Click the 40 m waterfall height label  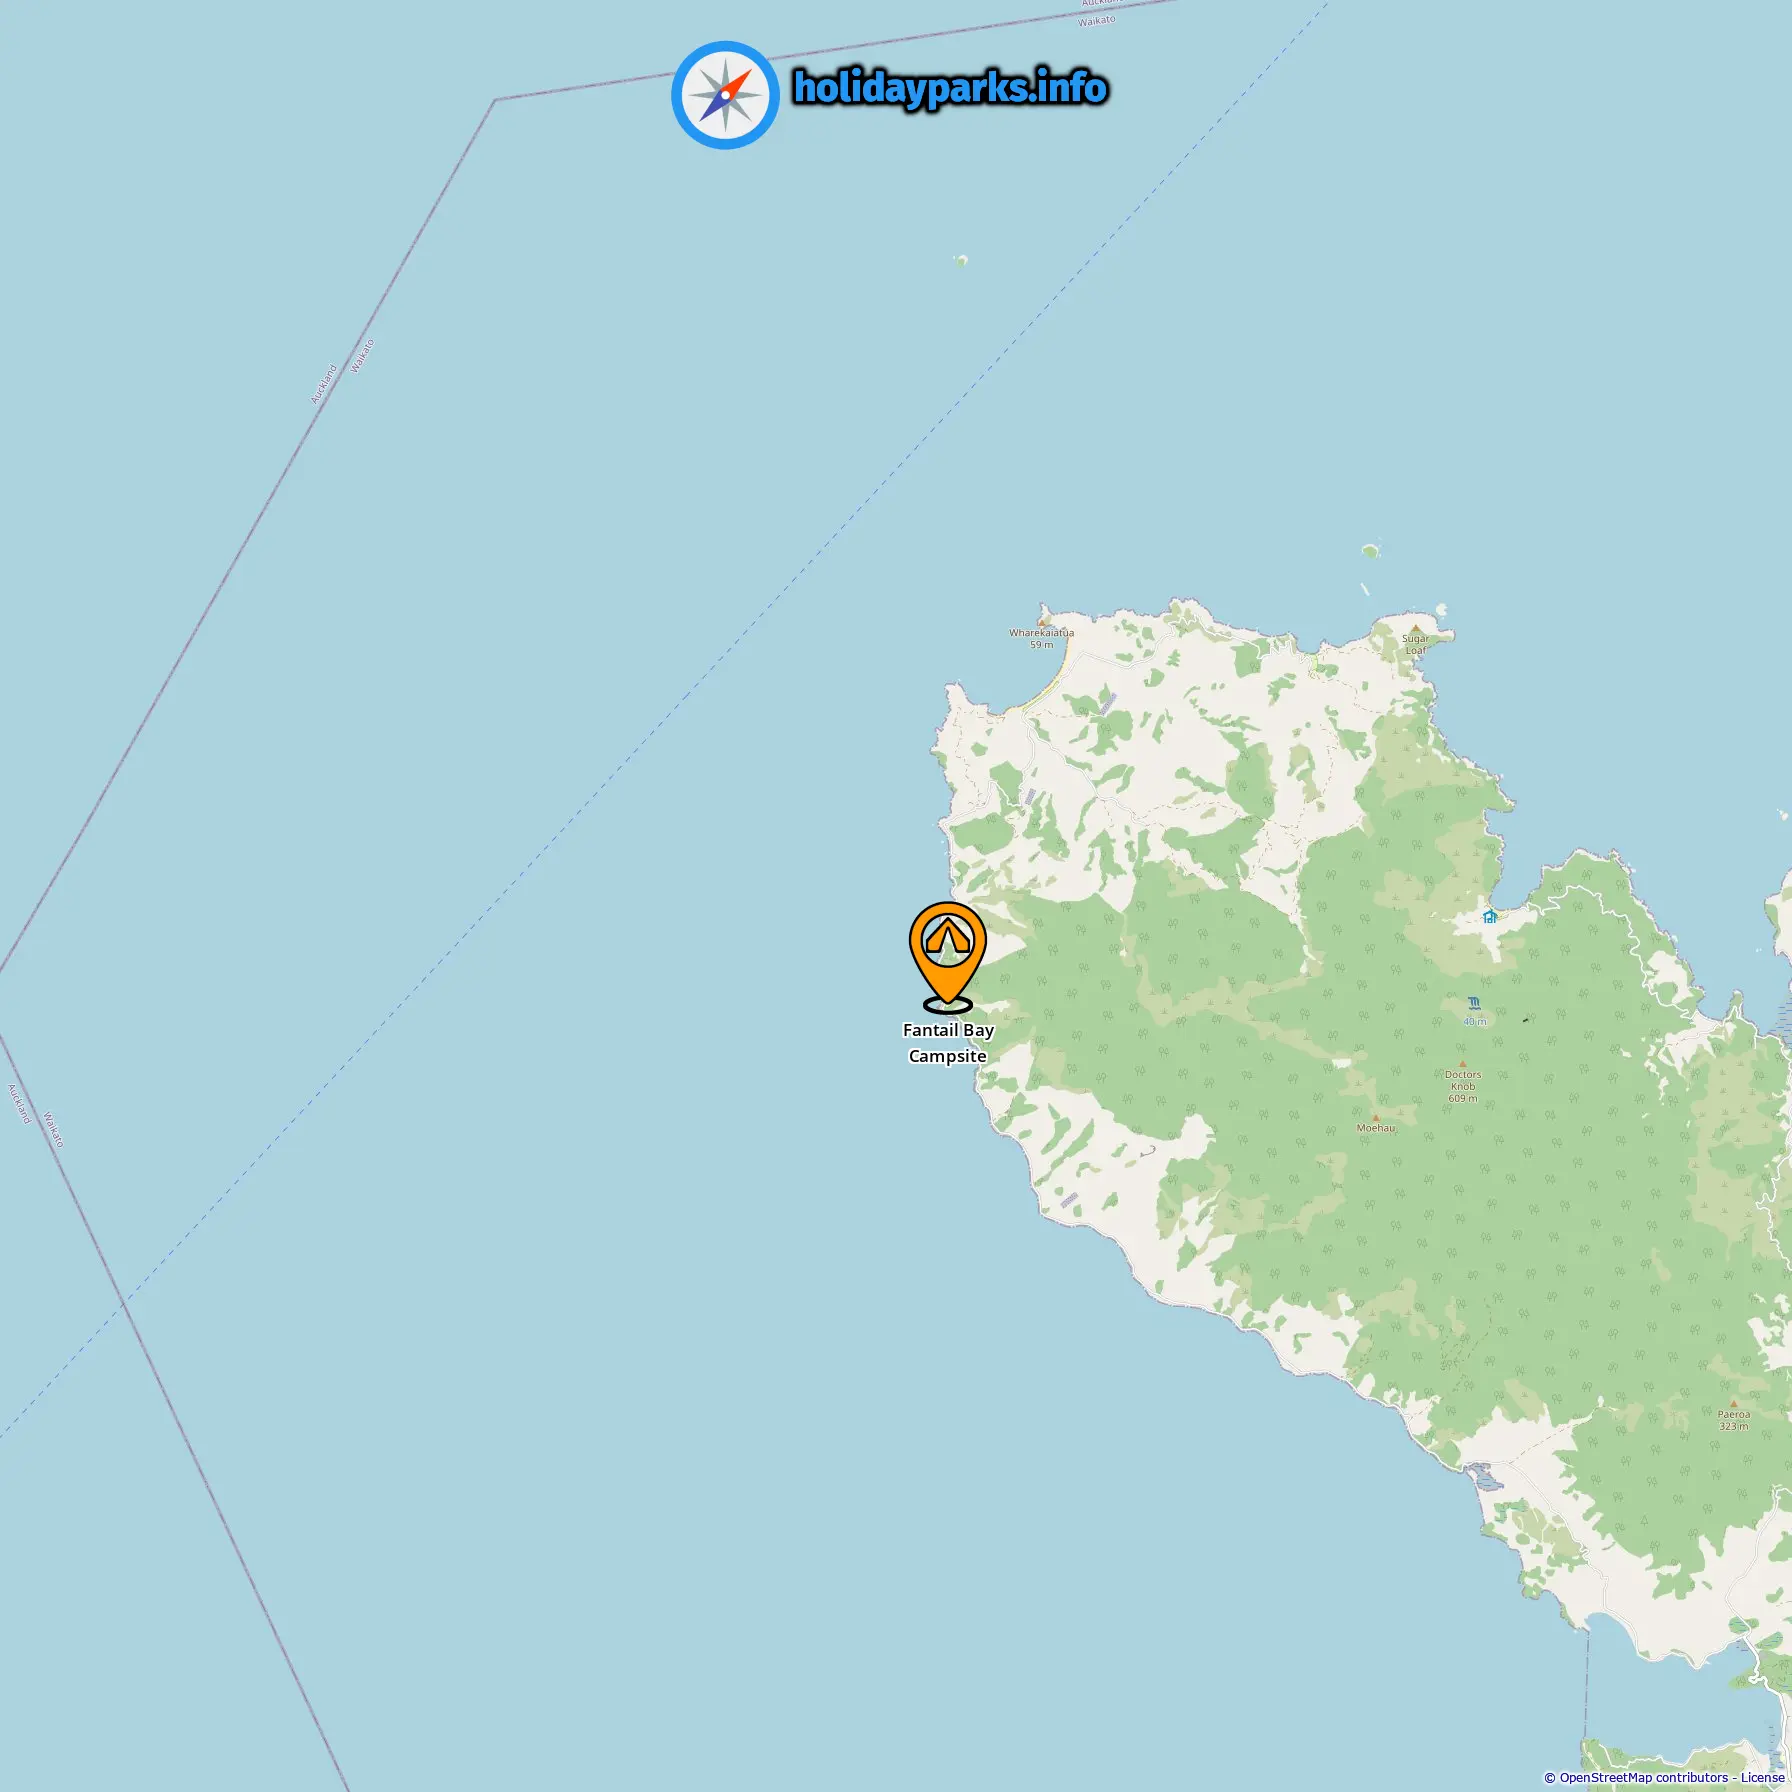(1475, 1022)
